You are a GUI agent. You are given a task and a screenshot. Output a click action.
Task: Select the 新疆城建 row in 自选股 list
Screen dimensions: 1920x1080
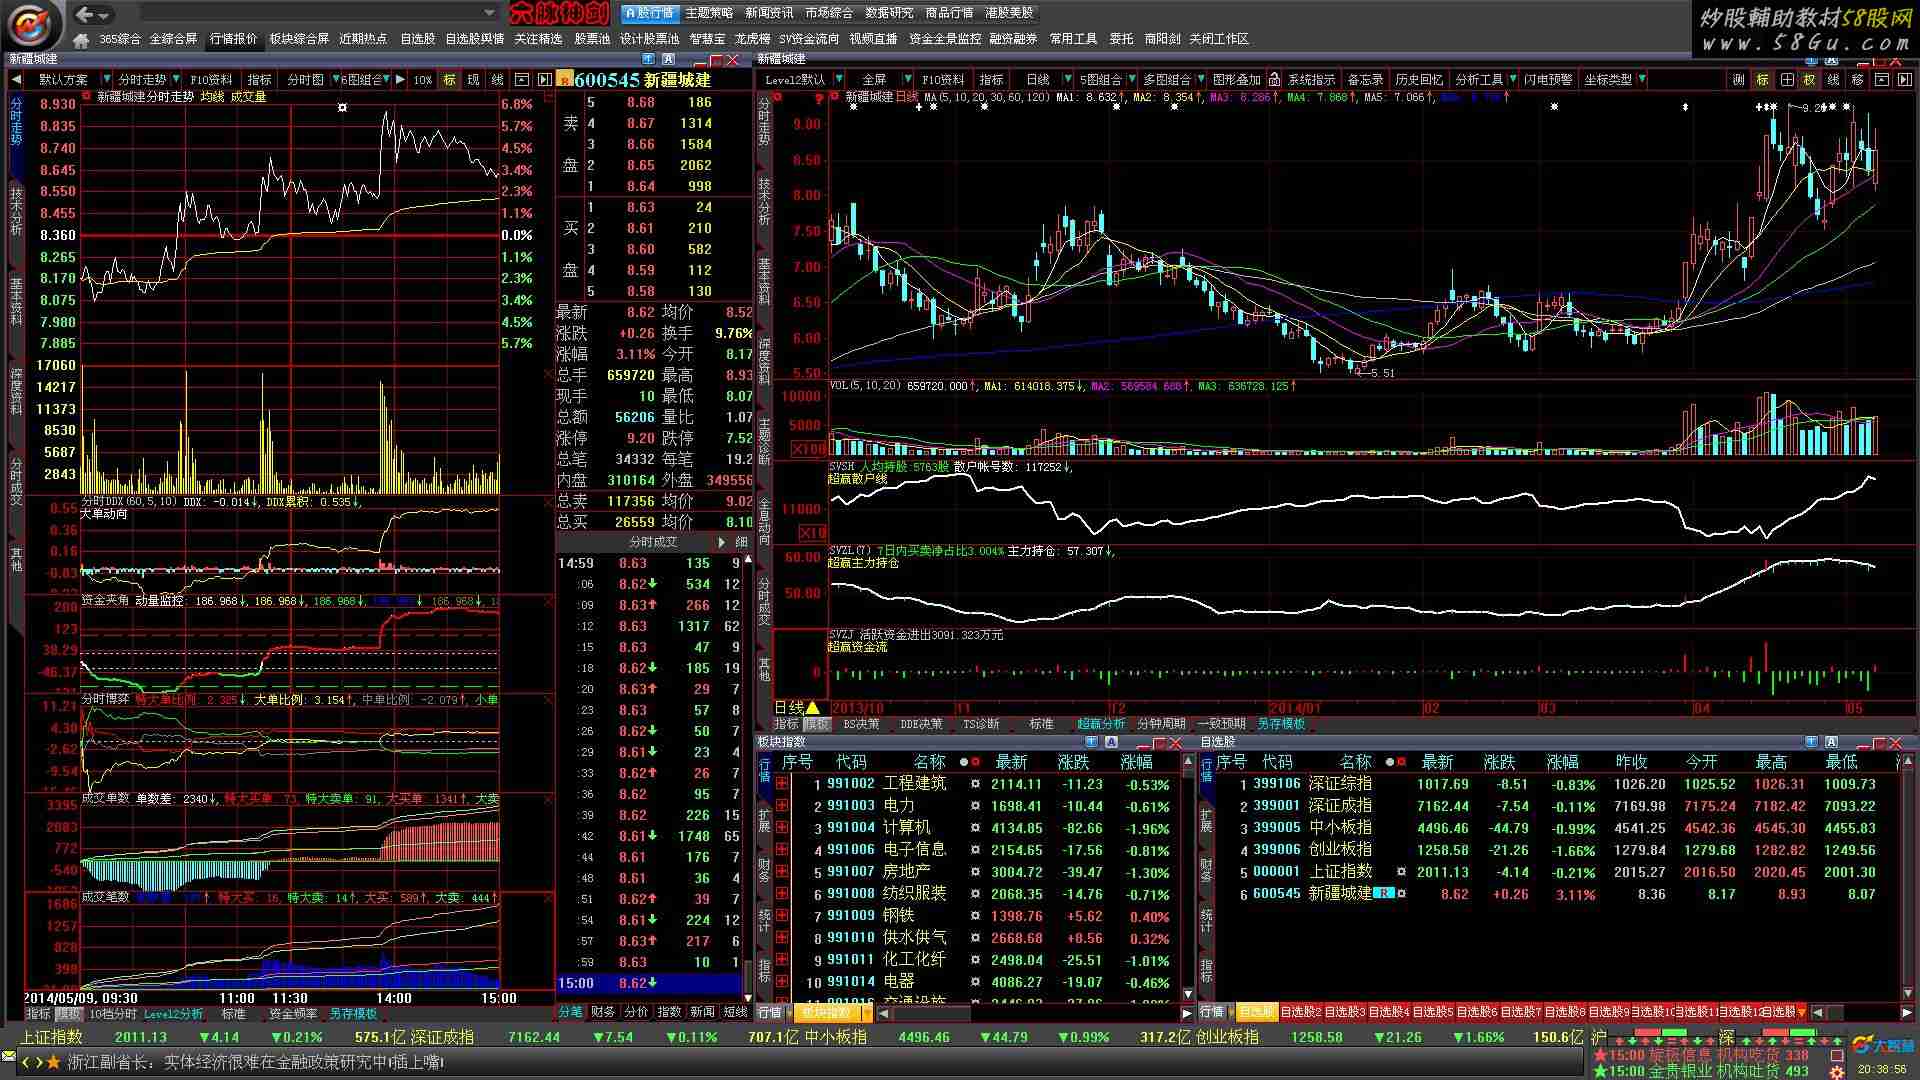1558,894
